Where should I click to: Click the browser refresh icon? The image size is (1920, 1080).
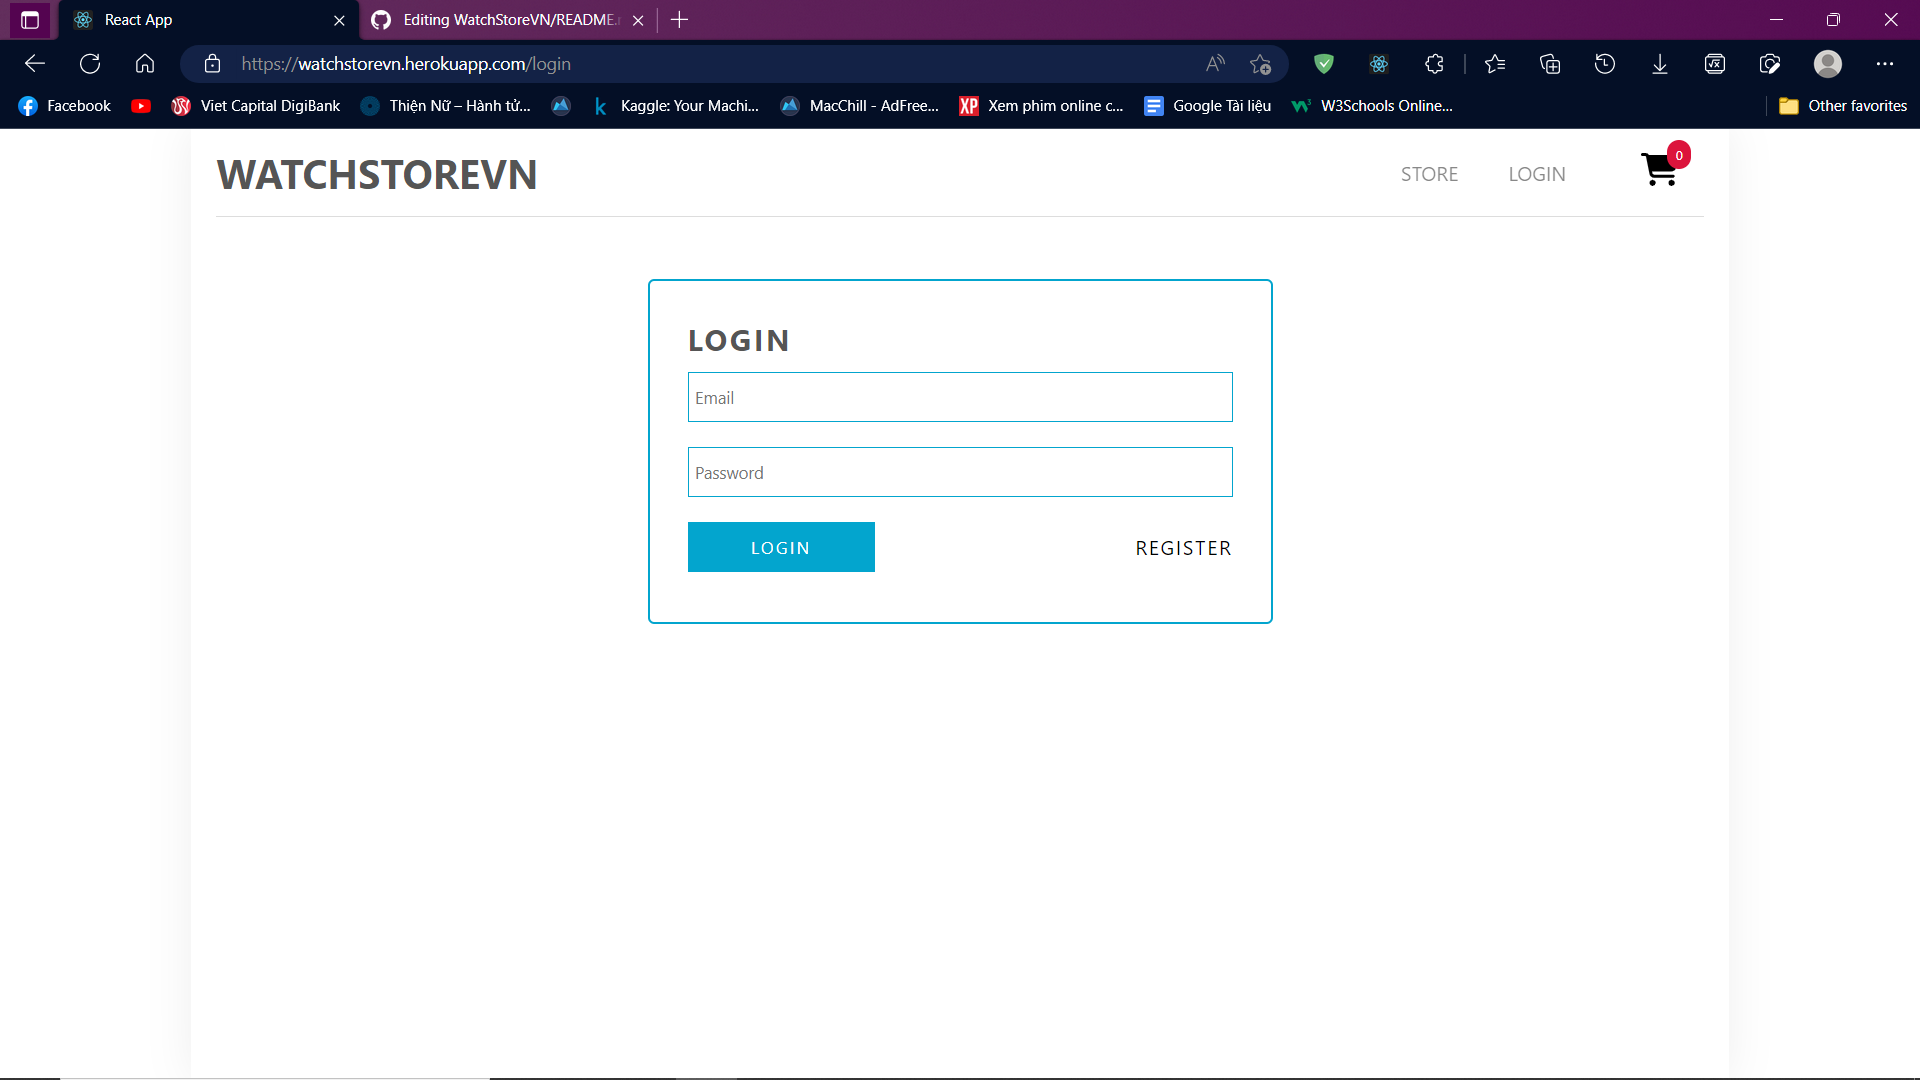[x=90, y=64]
